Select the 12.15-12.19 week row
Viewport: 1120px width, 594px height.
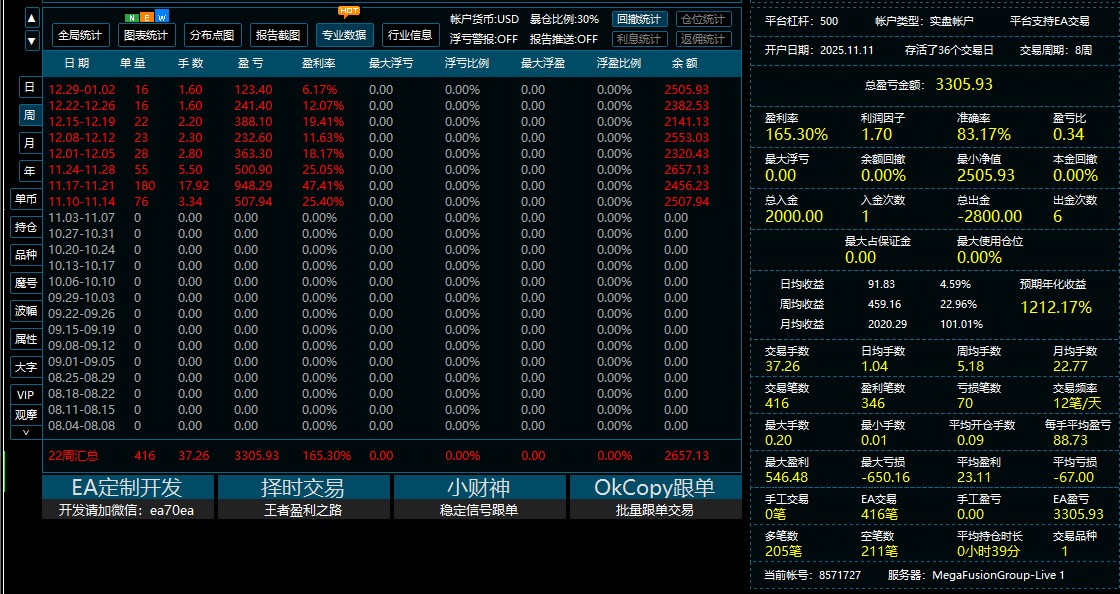[x=391, y=122]
